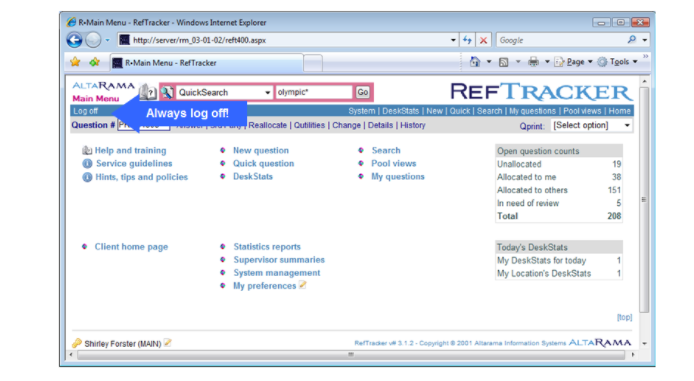This screenshot has width=694, height=381.
Task: Select the R•Main Menu - RefTracker tab
Action: (x=207, y=63)
